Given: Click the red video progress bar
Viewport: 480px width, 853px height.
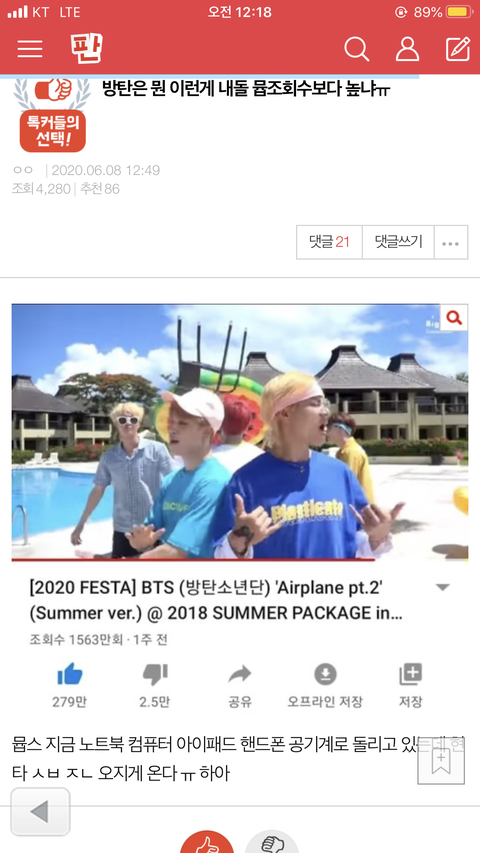Looking at the screenshot, I should click(x=193, y=559).
